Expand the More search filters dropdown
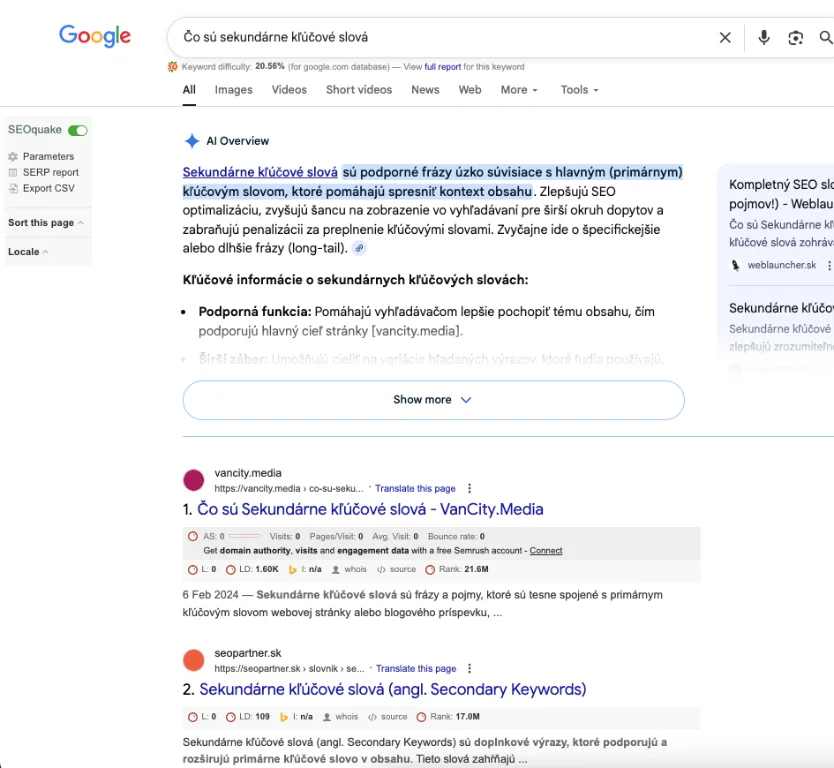Image resolution: width=834 pixels, height=768 pixels. coord(519,90)
